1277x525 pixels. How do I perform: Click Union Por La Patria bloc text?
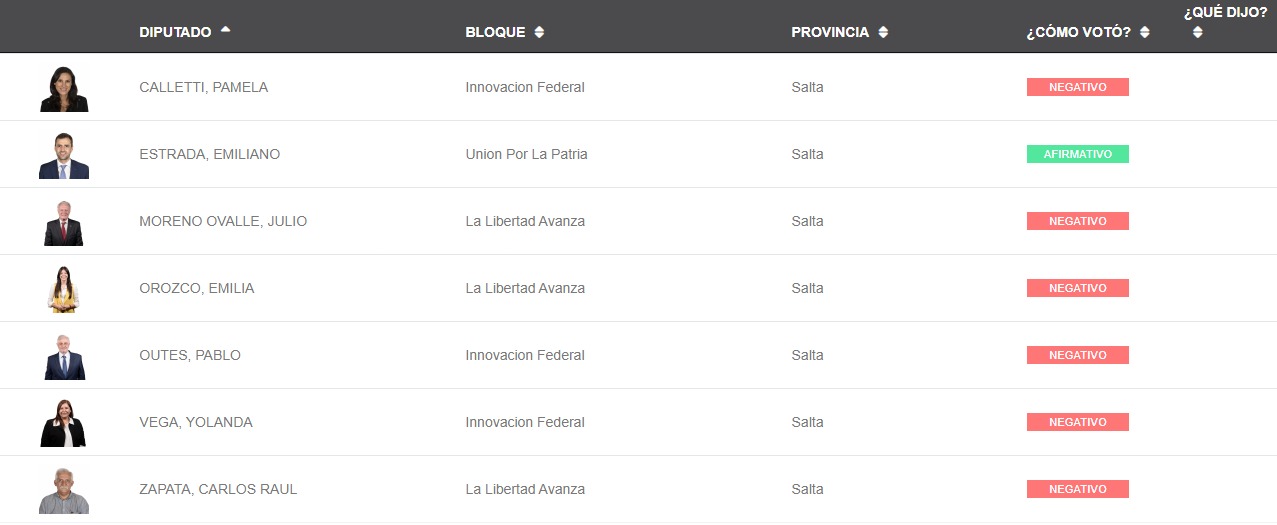(526, 154)
